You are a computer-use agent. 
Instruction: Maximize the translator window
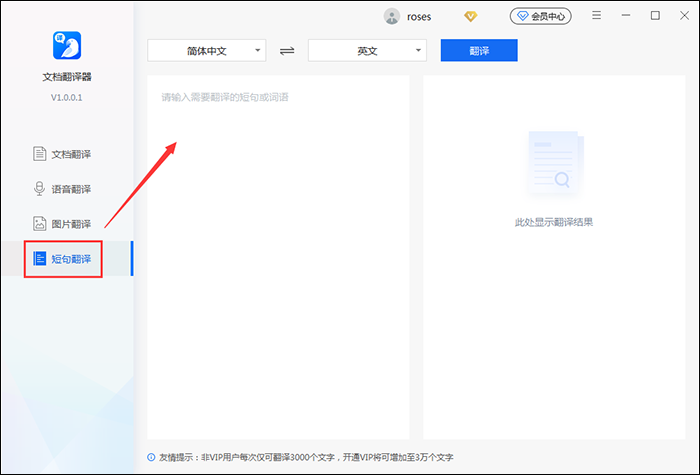tap(655, 16)
